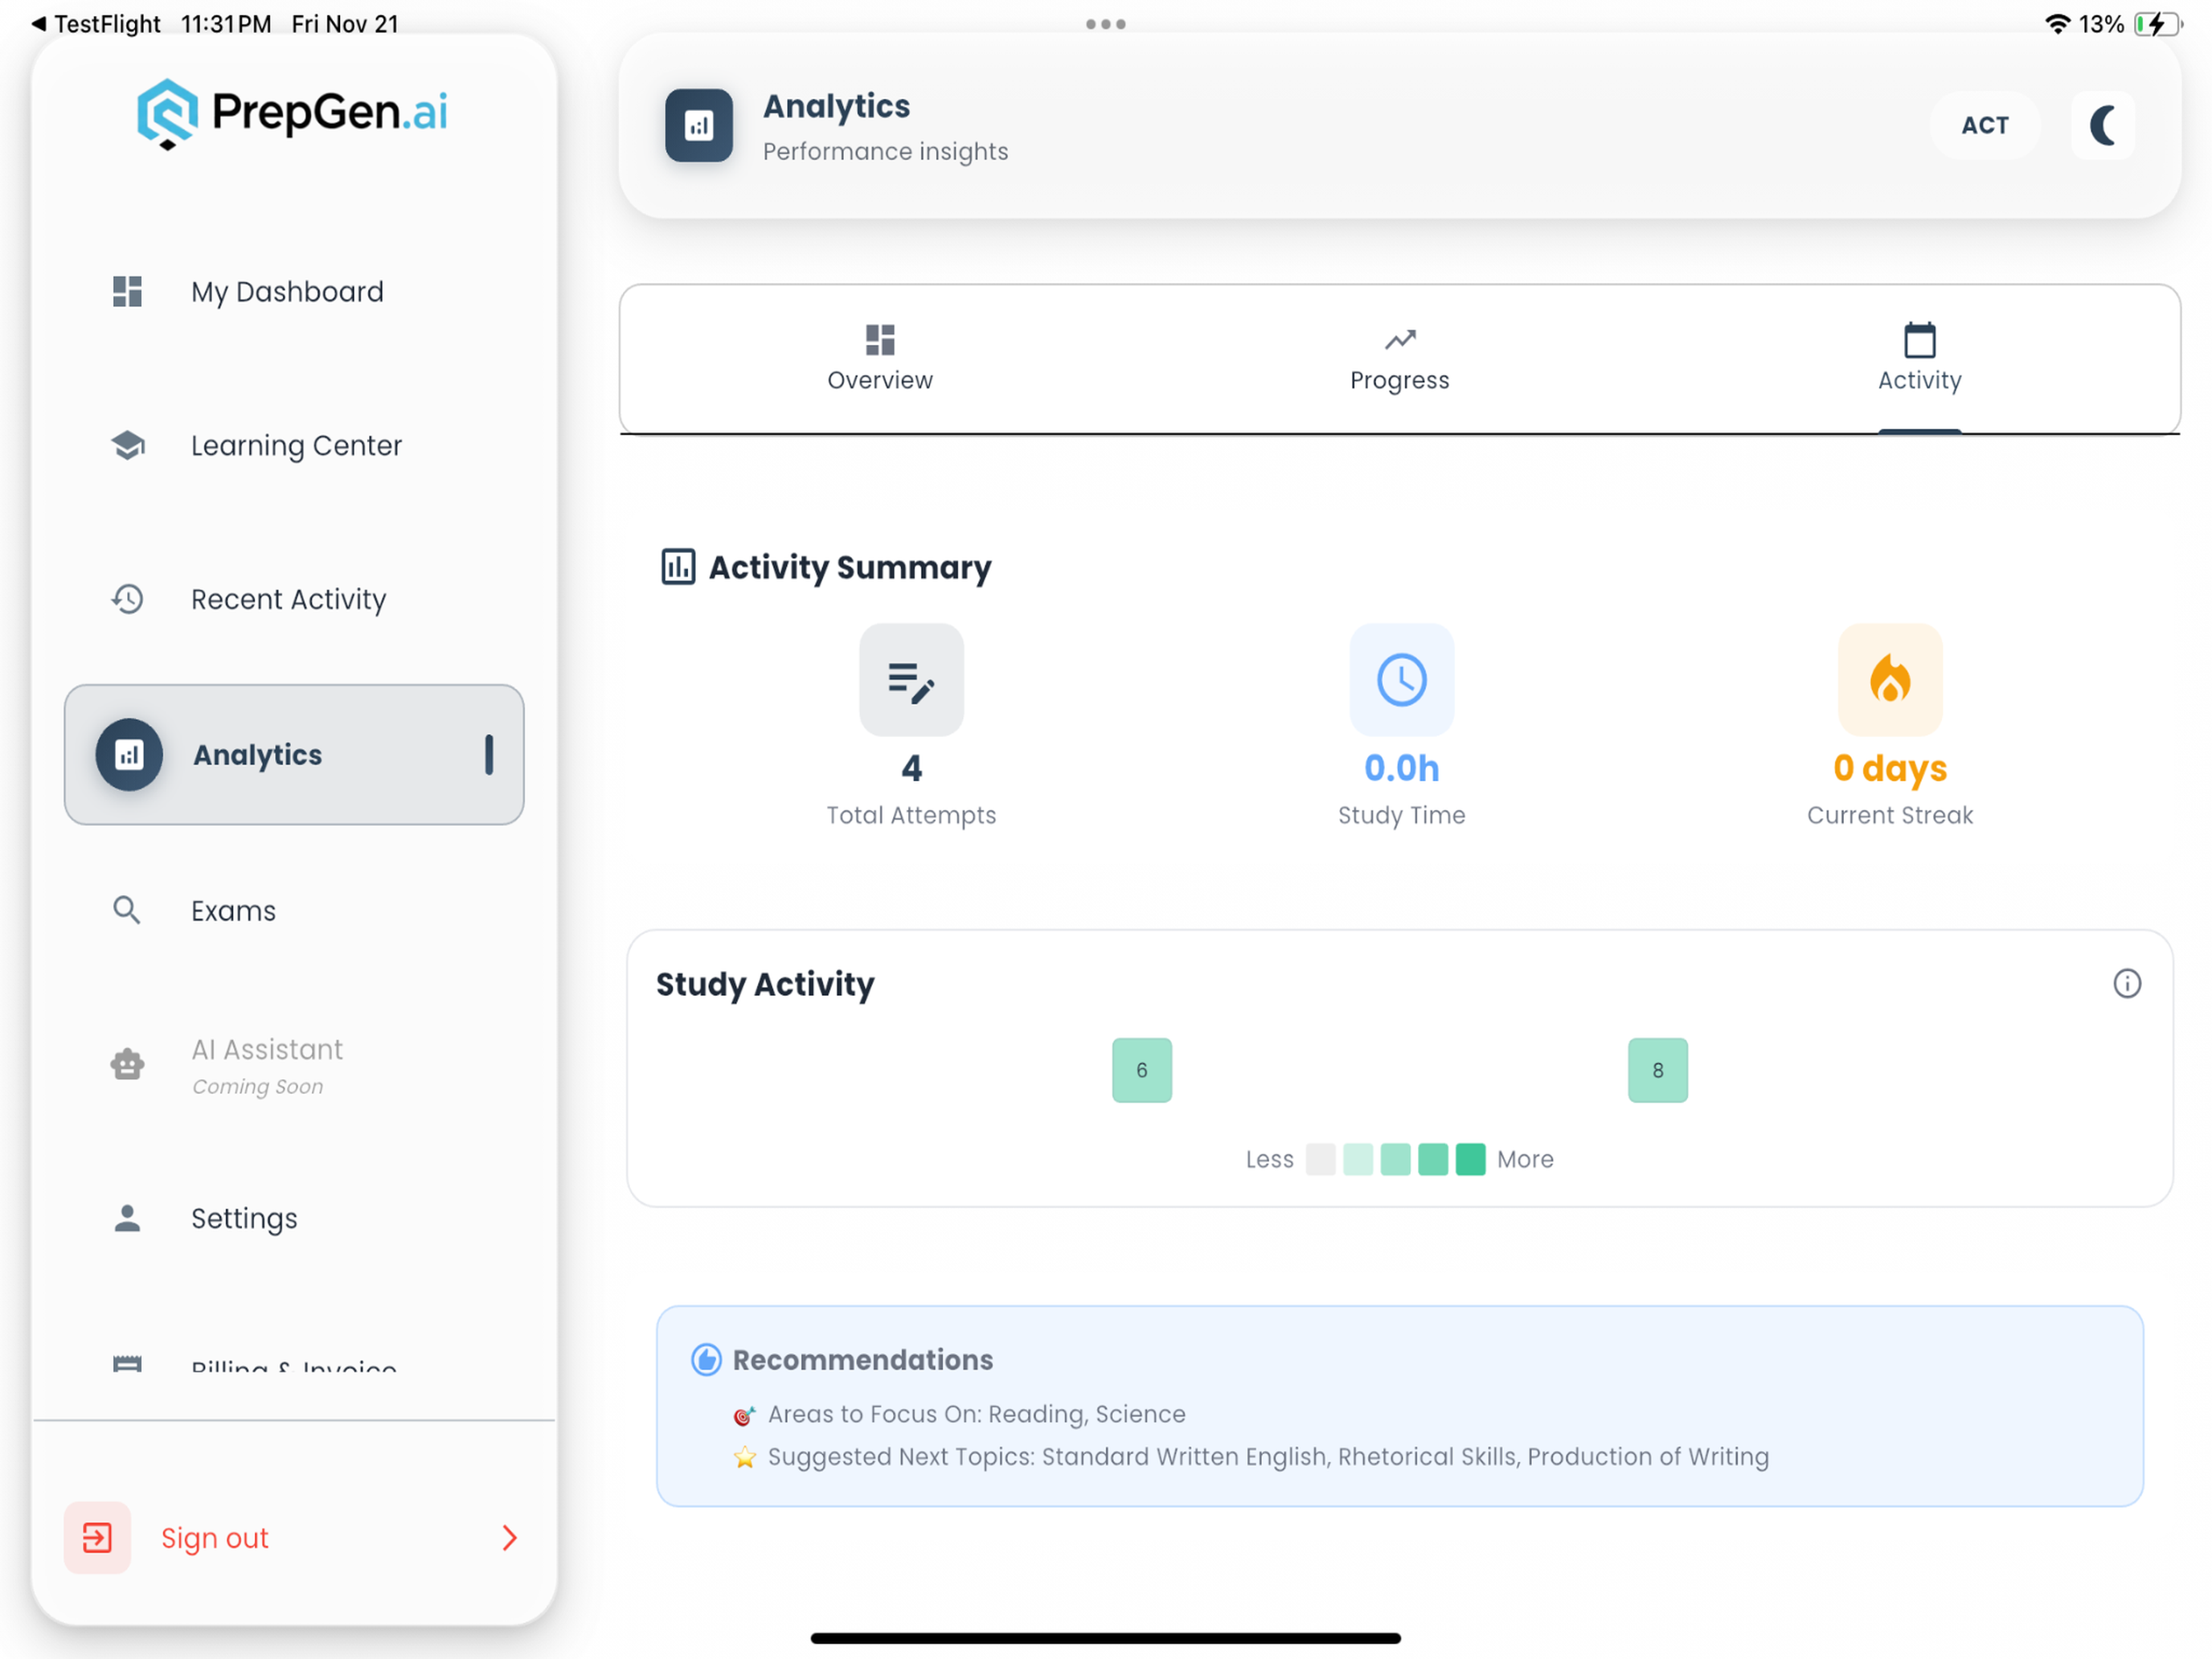
Task: Click the Areas to Focus On text
Action: tap(977, 1414)
